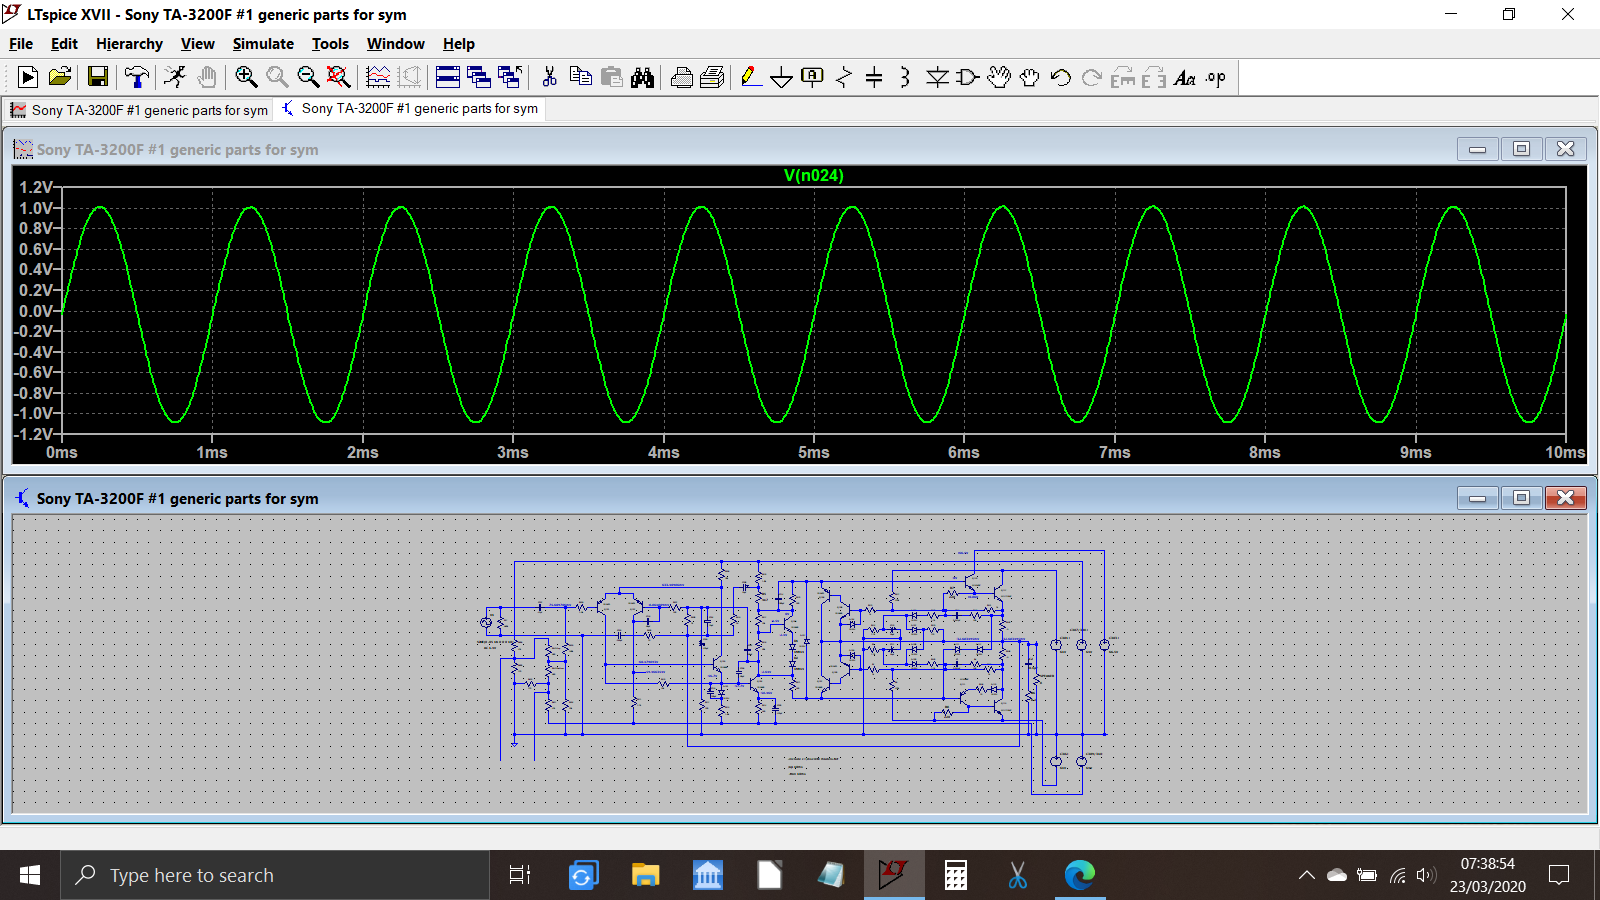Image resolution: width=1600 pixels, height=900 pixels.
Task: Place an Inductor component
Action: (905, 77)
